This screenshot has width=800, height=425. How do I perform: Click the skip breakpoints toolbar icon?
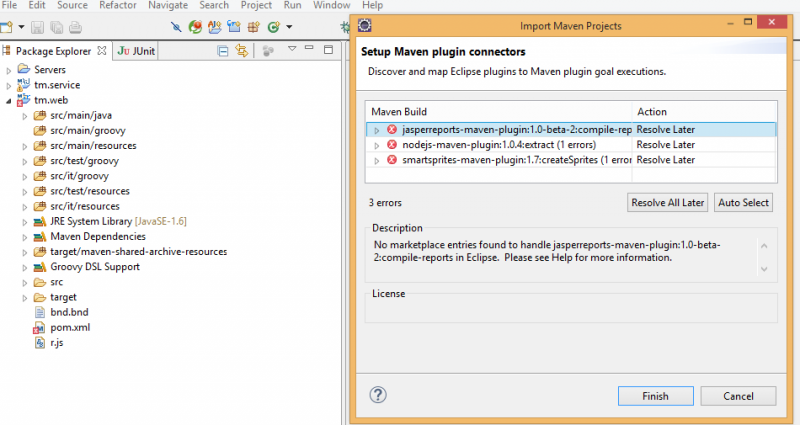[176, 27]
